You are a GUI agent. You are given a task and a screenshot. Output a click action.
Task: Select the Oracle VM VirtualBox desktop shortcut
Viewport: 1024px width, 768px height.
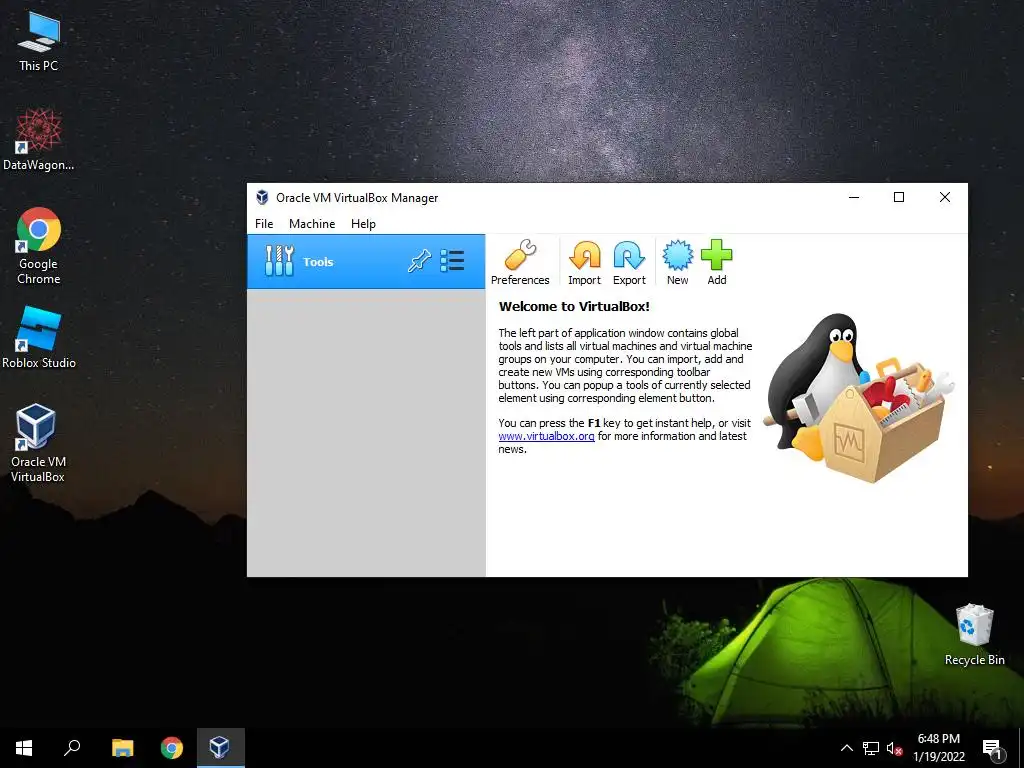[38, 443]
